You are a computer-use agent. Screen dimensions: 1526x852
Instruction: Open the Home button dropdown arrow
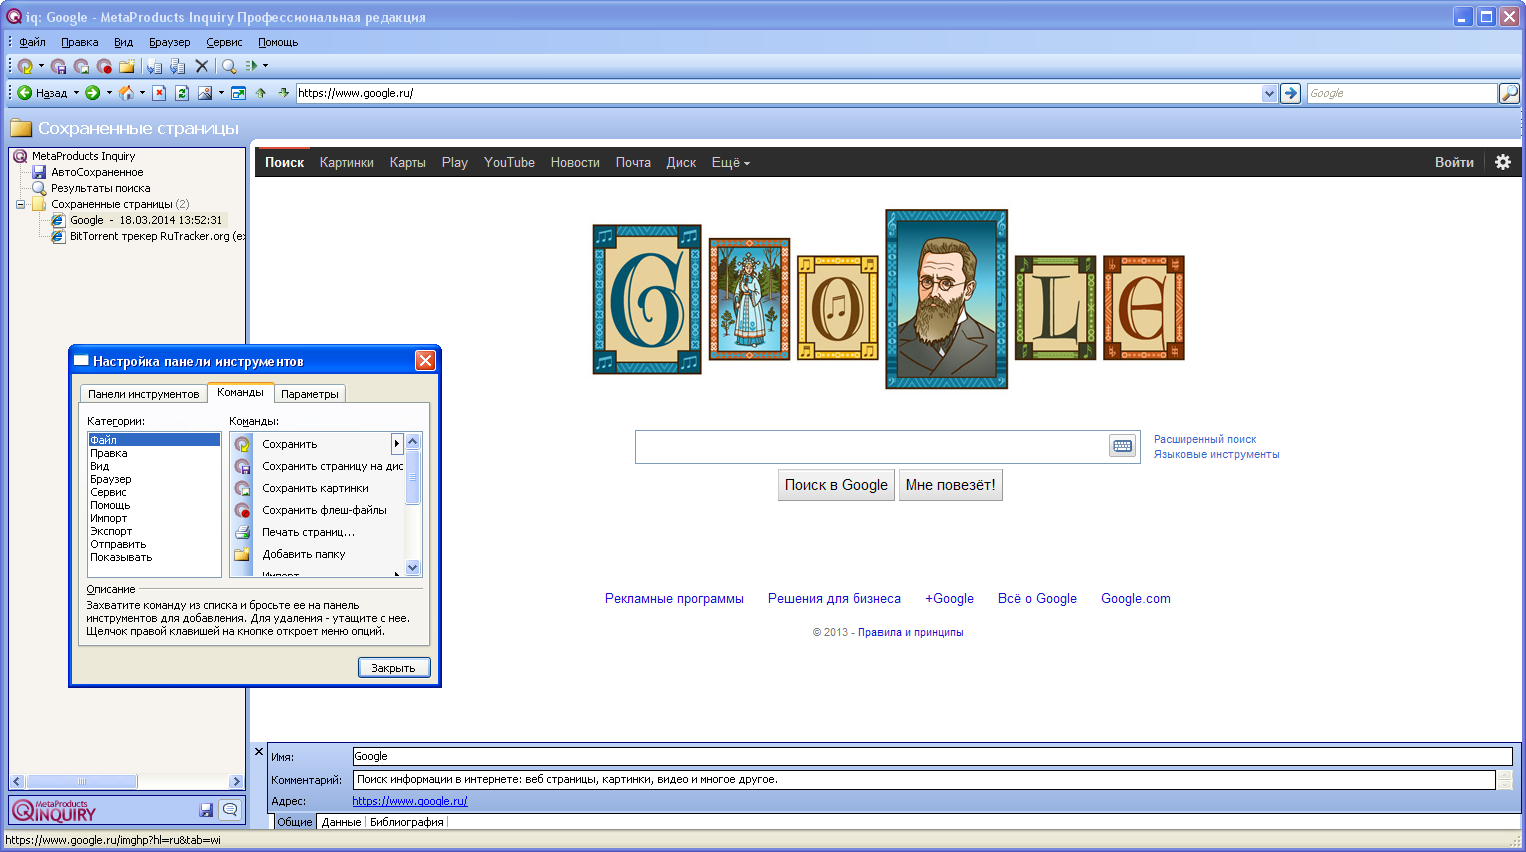tap(142, 93)
